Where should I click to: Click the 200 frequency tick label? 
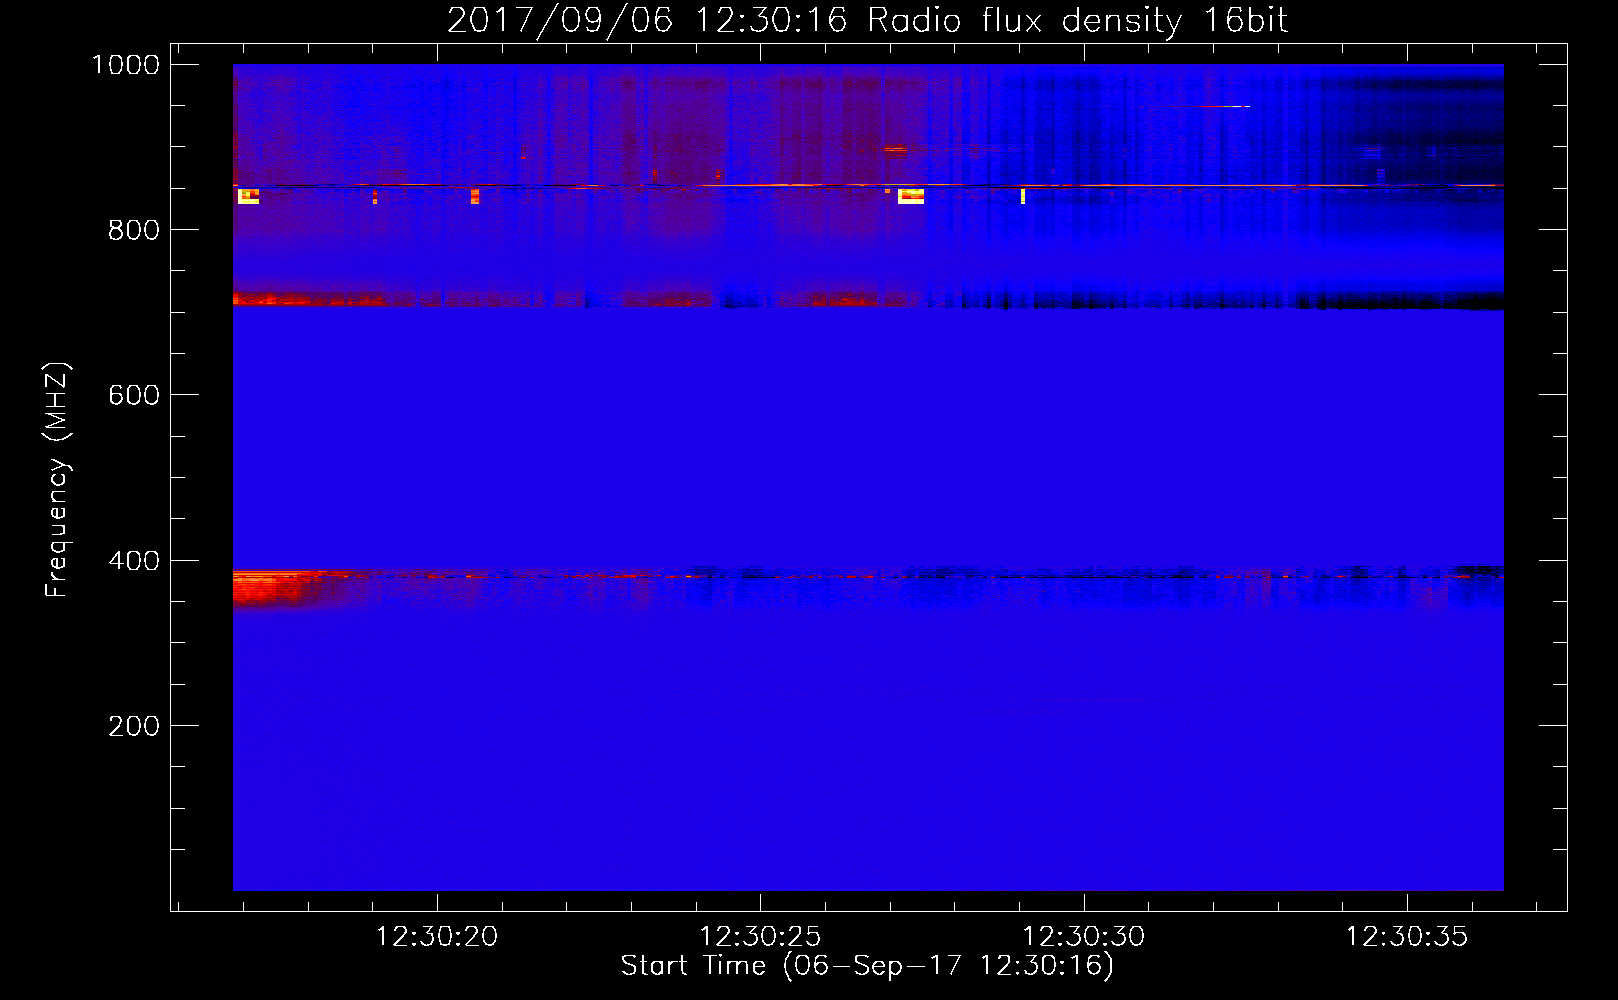134,726
